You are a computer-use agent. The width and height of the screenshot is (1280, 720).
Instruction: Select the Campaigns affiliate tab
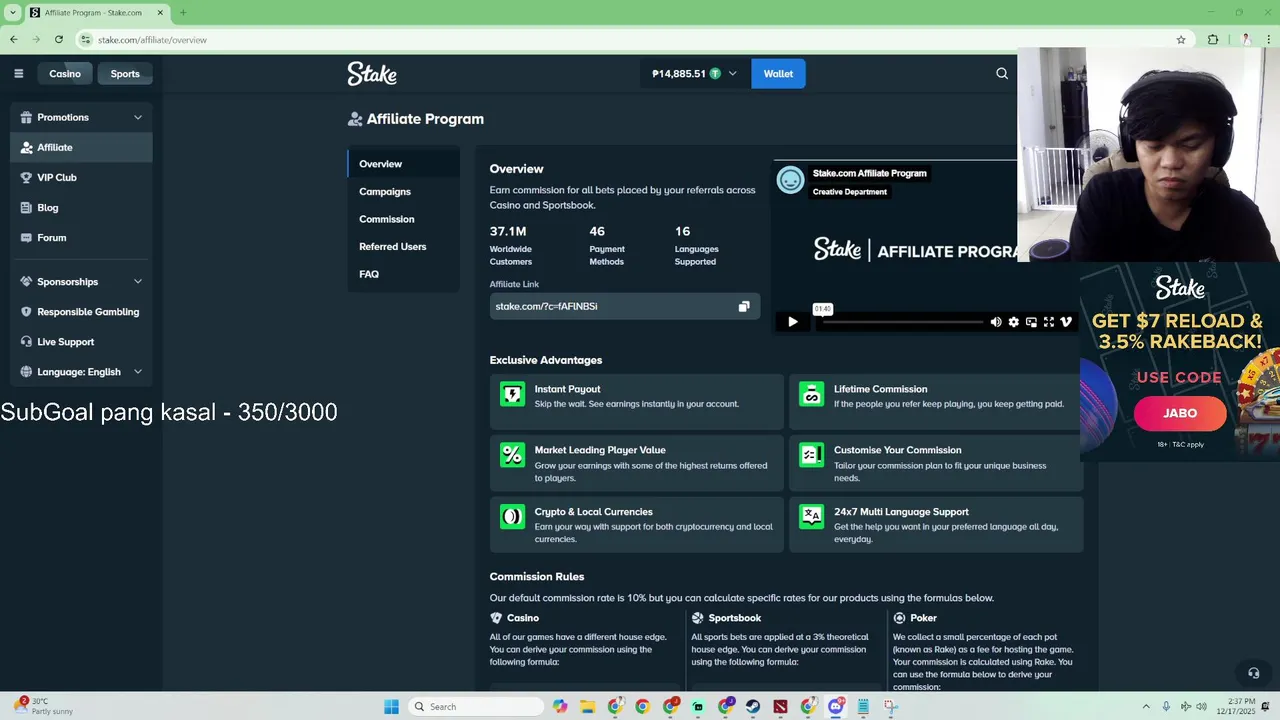404,191
